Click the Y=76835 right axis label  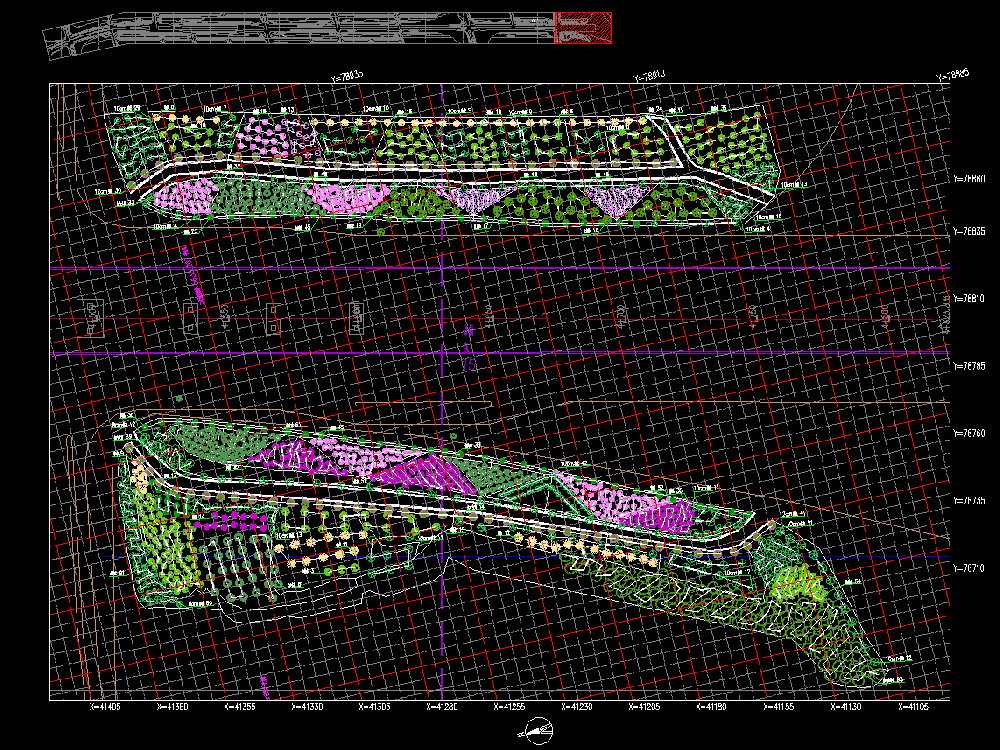[969, 231]
